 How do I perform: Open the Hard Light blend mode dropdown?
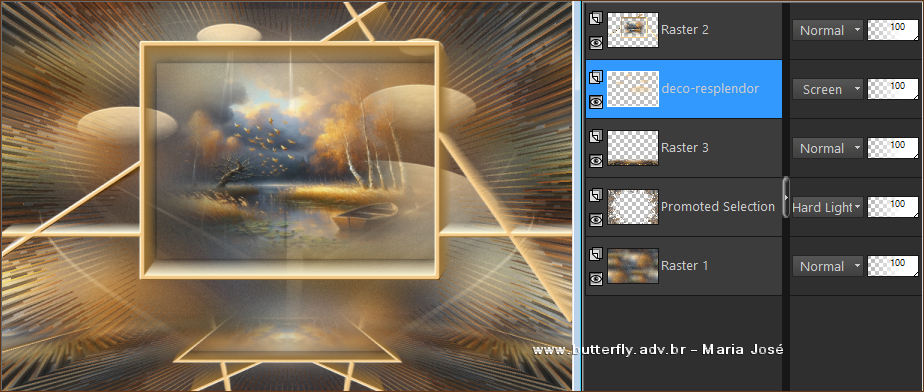pos(827,207)
